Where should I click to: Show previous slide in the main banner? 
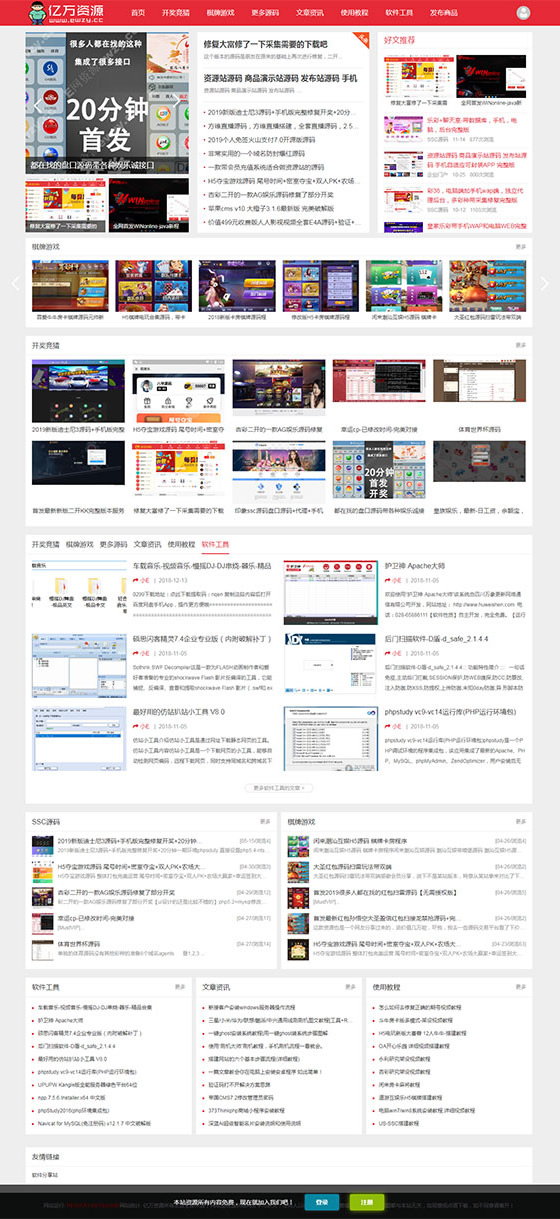point(38,104)
